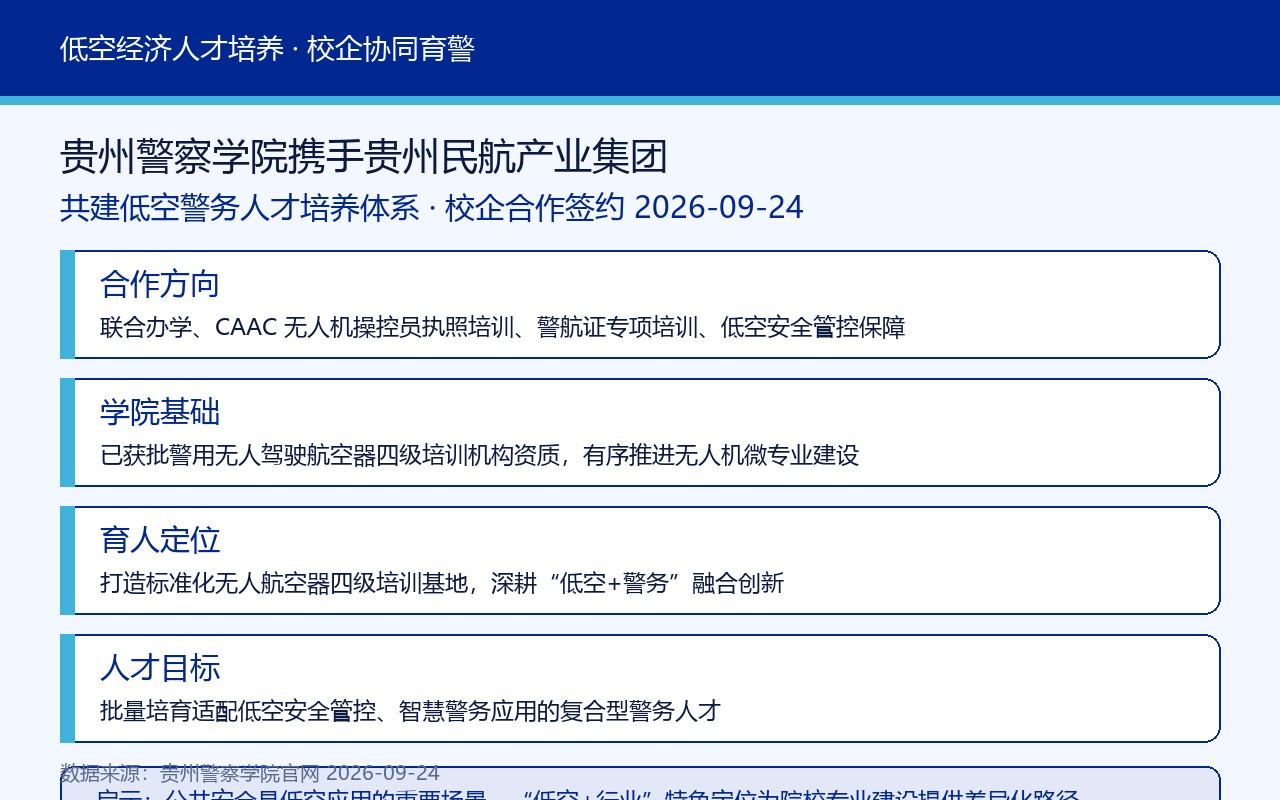Click the footer 数据来源：贵州警察学院官网 2026-09-24

pos(250,773)
